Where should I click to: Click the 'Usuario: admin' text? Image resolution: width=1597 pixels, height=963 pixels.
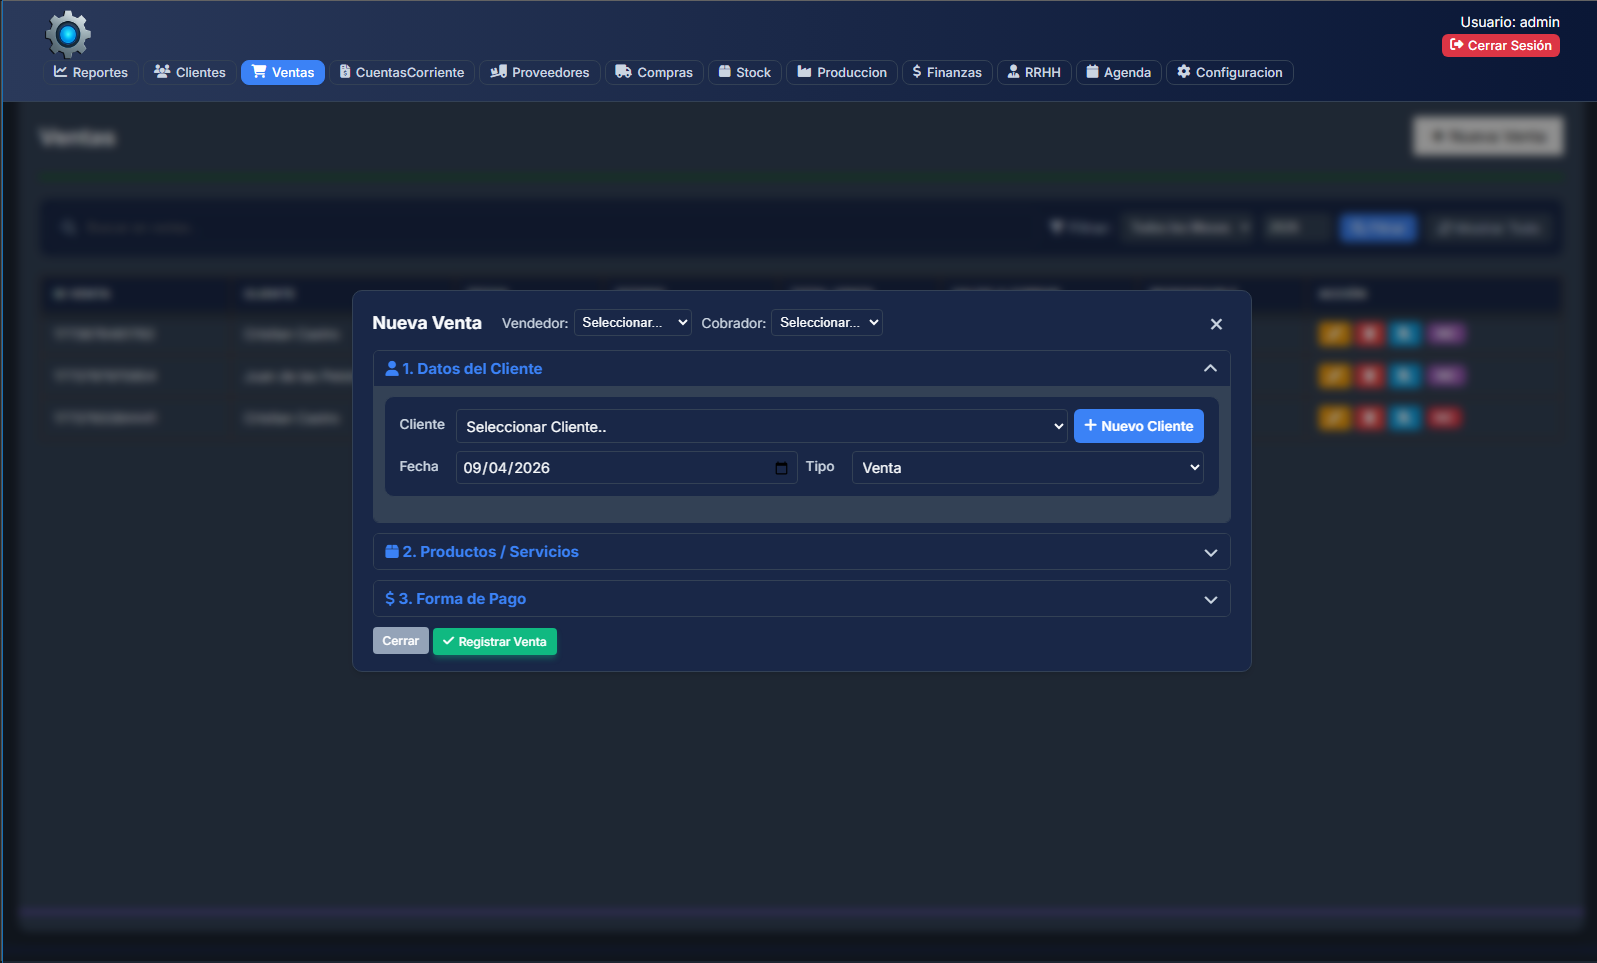[x=1510, y=22]
